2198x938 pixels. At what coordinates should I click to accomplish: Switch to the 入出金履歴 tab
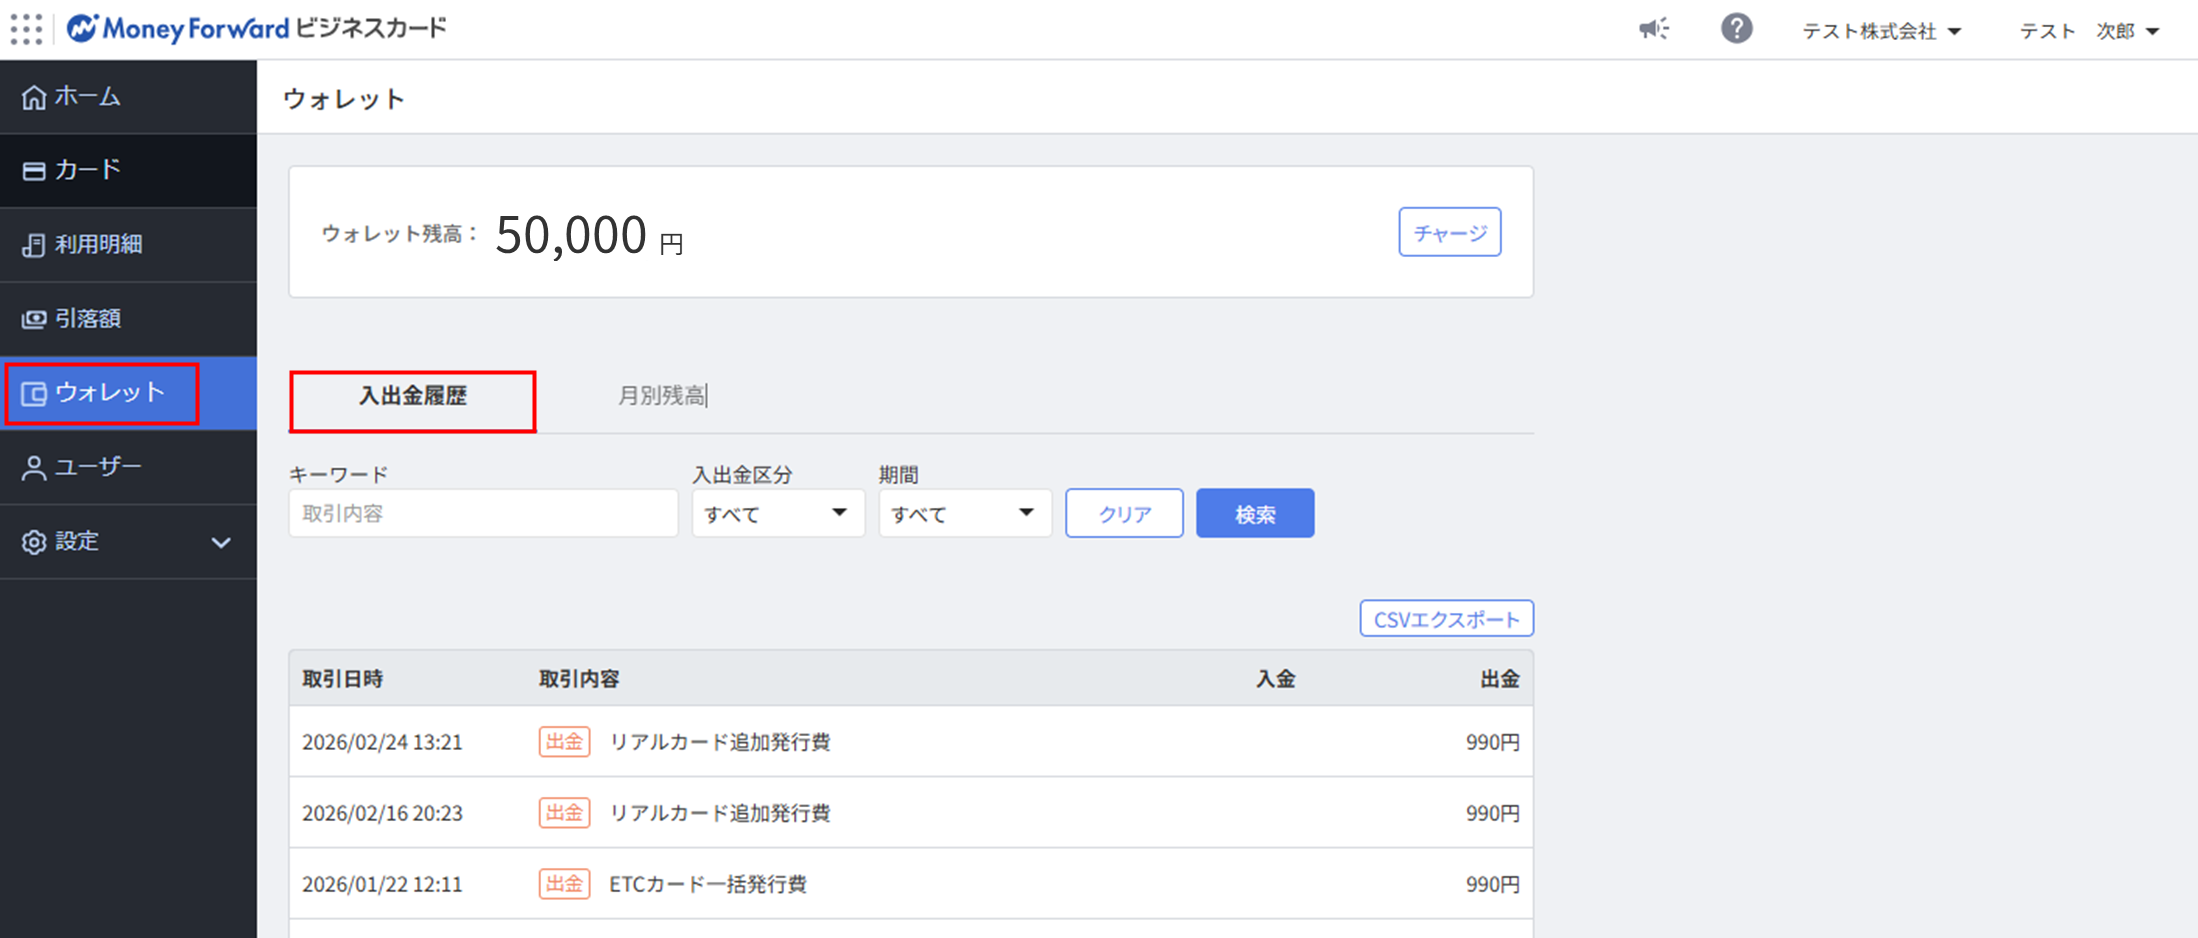click(x=412, y=397)
